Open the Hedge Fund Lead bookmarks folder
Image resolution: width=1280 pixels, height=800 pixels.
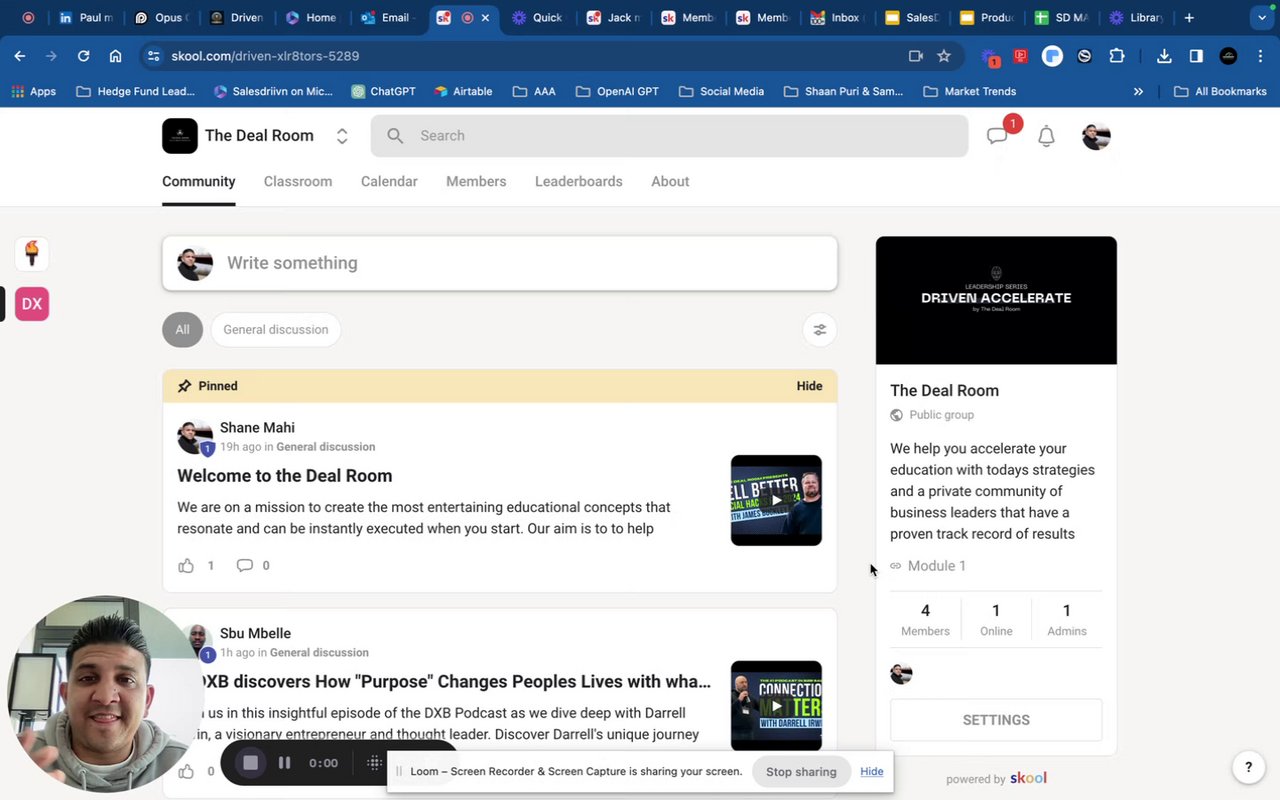tap(135, 91)
